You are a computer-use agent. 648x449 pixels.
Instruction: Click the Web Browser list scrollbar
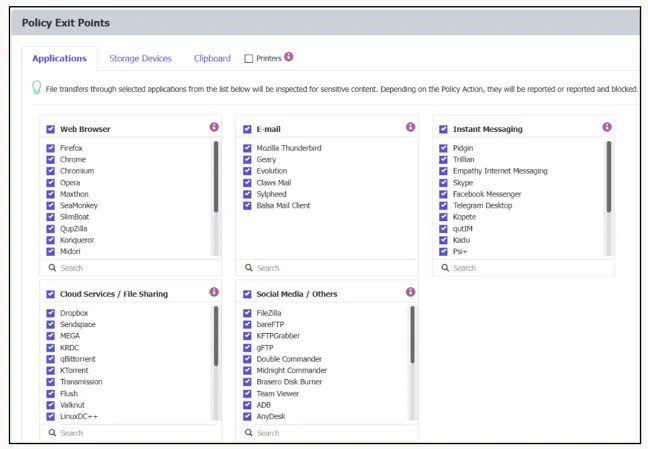[216, 177]
